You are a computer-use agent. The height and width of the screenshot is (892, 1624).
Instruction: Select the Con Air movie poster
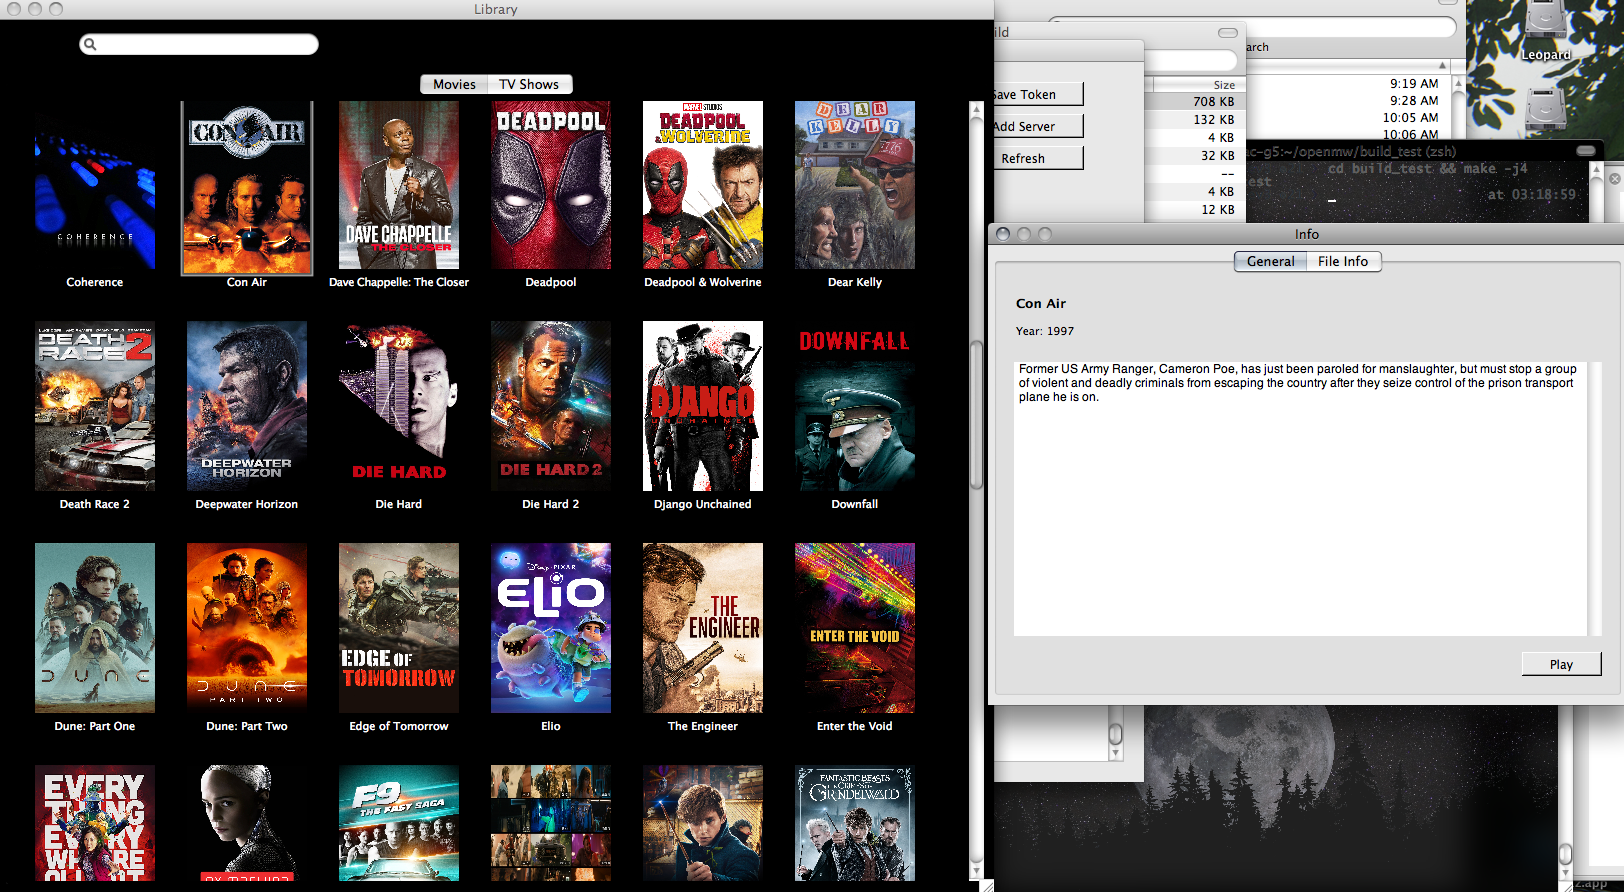click(x=247, y=187)
